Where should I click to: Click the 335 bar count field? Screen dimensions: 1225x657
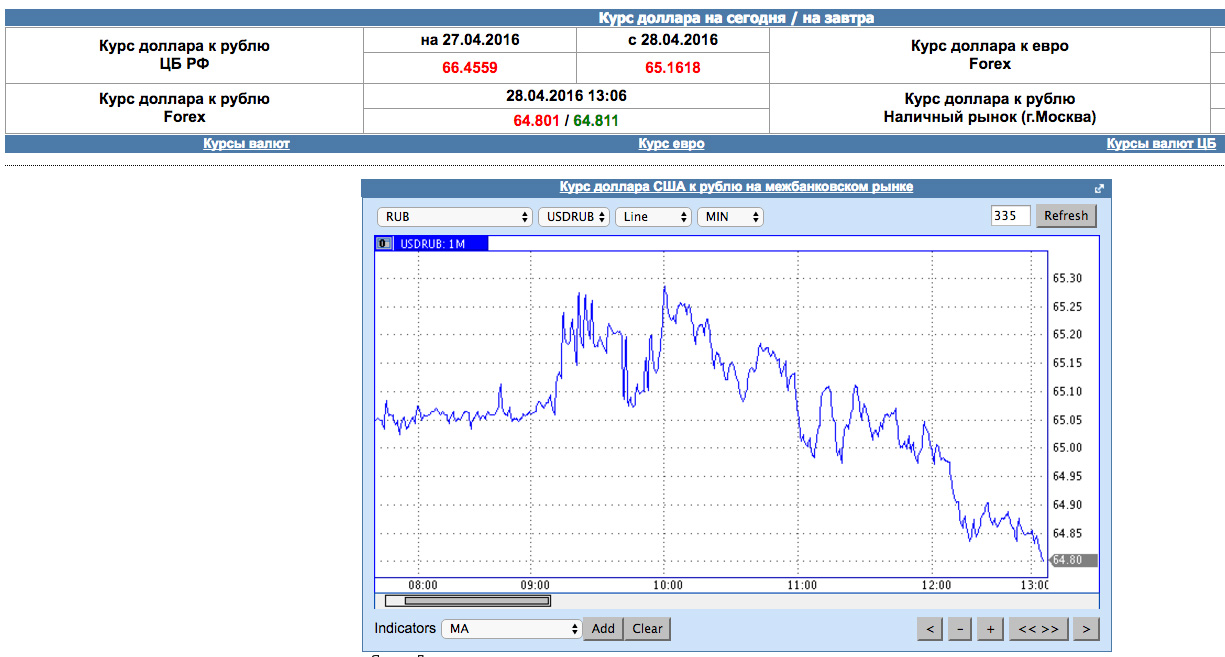pos(1010,216)
